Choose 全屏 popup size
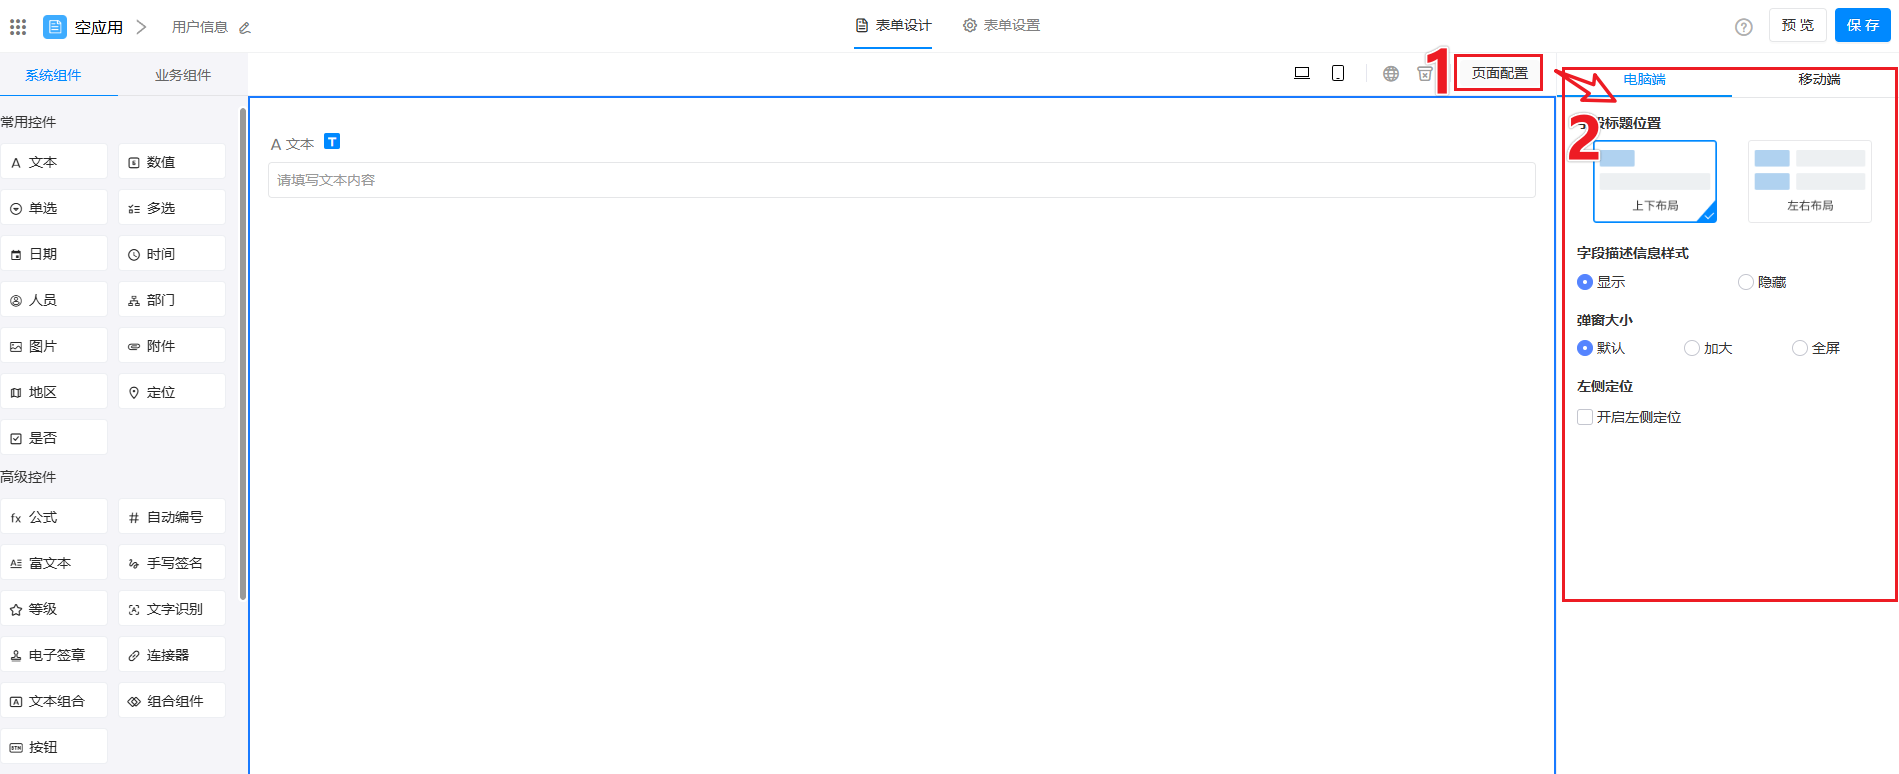The image size is (1899, 774). [x=1800, y=348]
